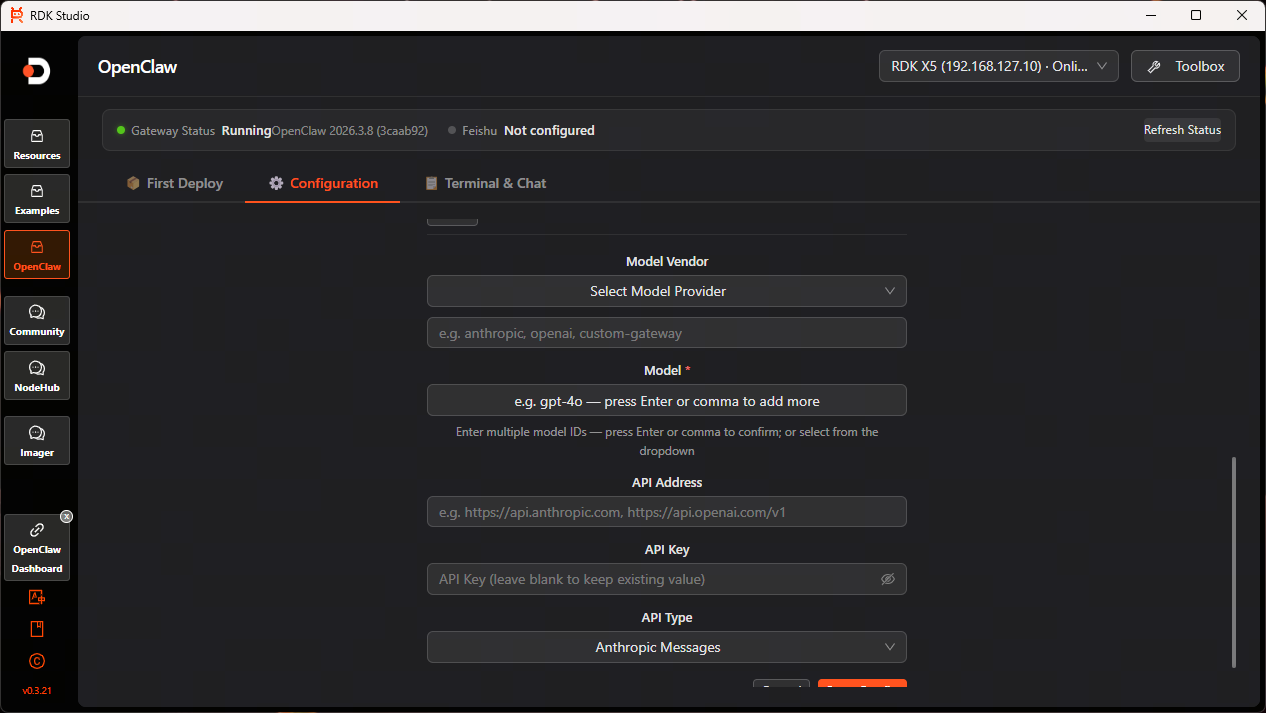
Task: Select the OpenClaw sidebar item
Action: pos(37,255)
